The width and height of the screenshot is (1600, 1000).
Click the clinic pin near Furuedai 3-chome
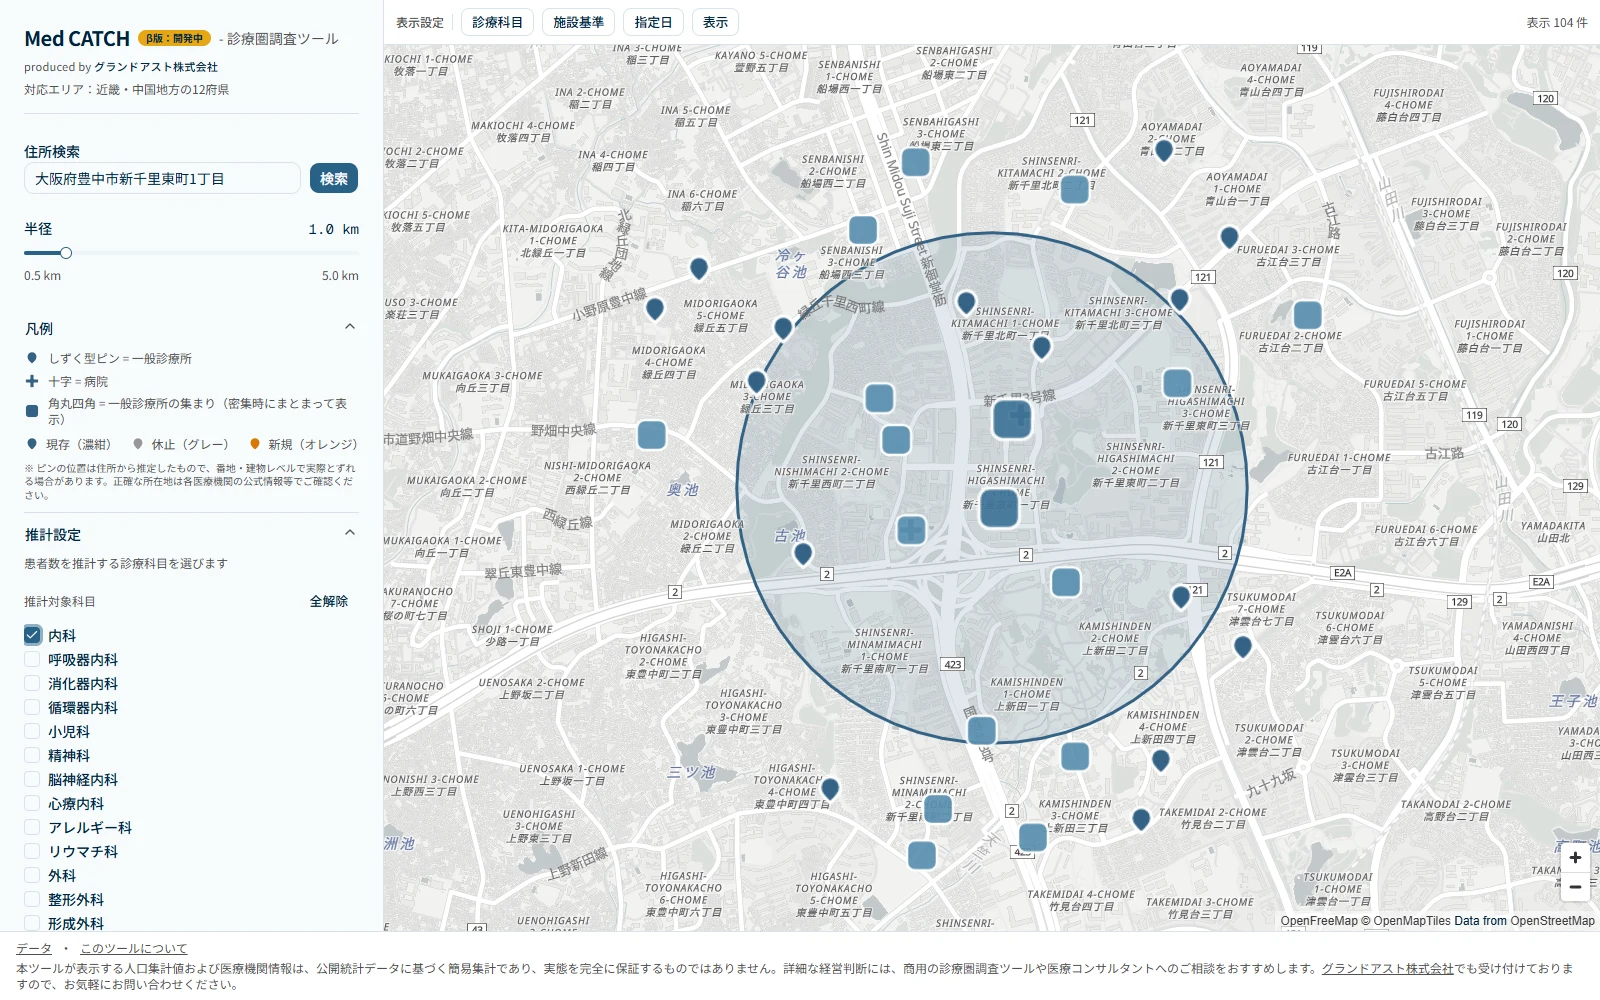click(x=1229, y=238)
